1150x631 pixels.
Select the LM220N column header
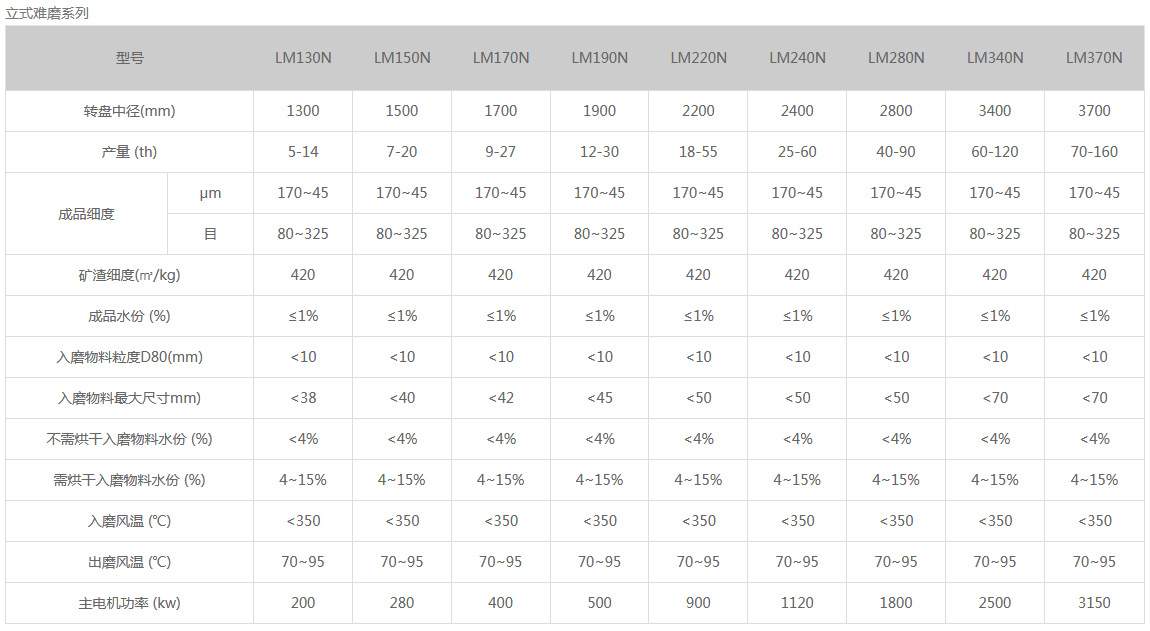[698, 58]
